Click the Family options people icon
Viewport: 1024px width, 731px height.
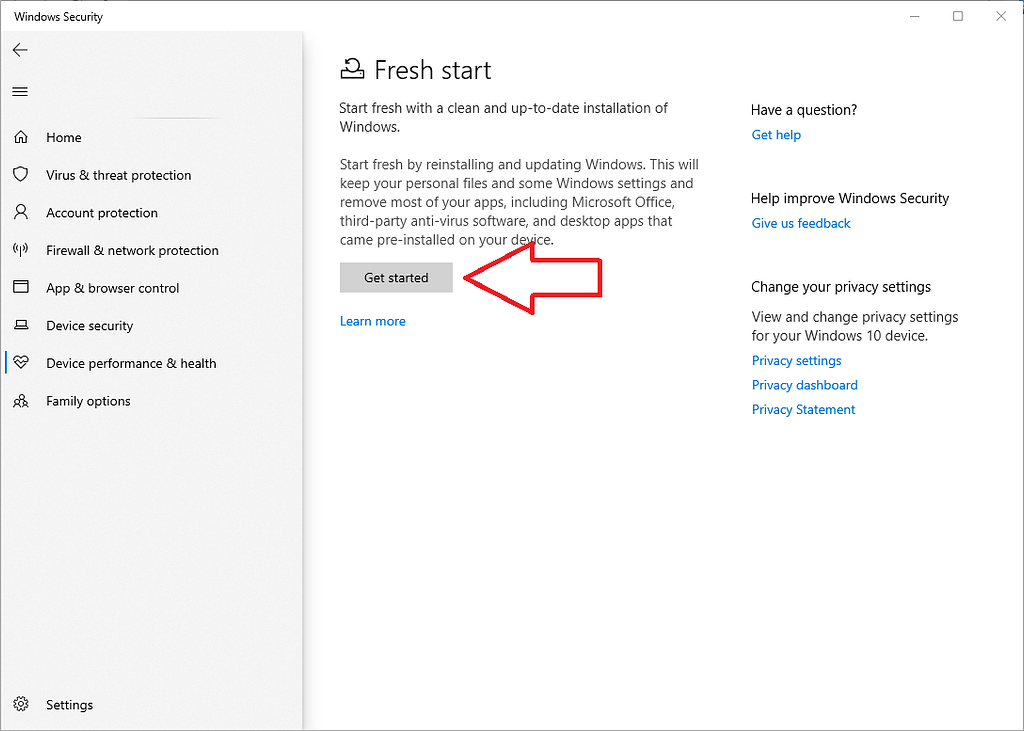pos(21,400)
